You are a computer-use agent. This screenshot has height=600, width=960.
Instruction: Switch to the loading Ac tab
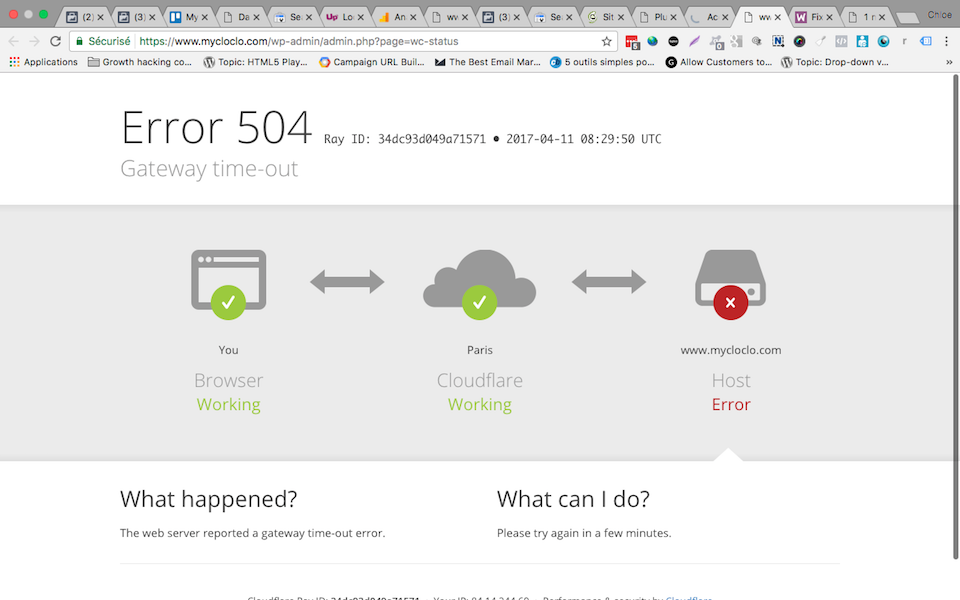[x=708, y=17]
